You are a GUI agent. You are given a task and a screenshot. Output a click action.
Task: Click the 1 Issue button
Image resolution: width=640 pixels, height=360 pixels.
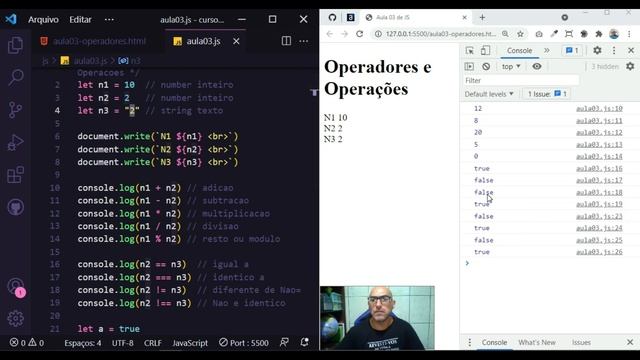click(547, 94)
